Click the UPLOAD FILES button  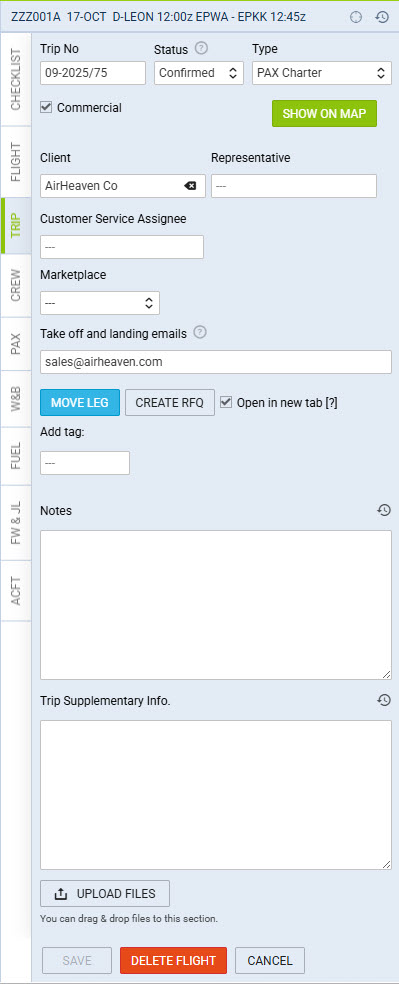pos(105,893)
